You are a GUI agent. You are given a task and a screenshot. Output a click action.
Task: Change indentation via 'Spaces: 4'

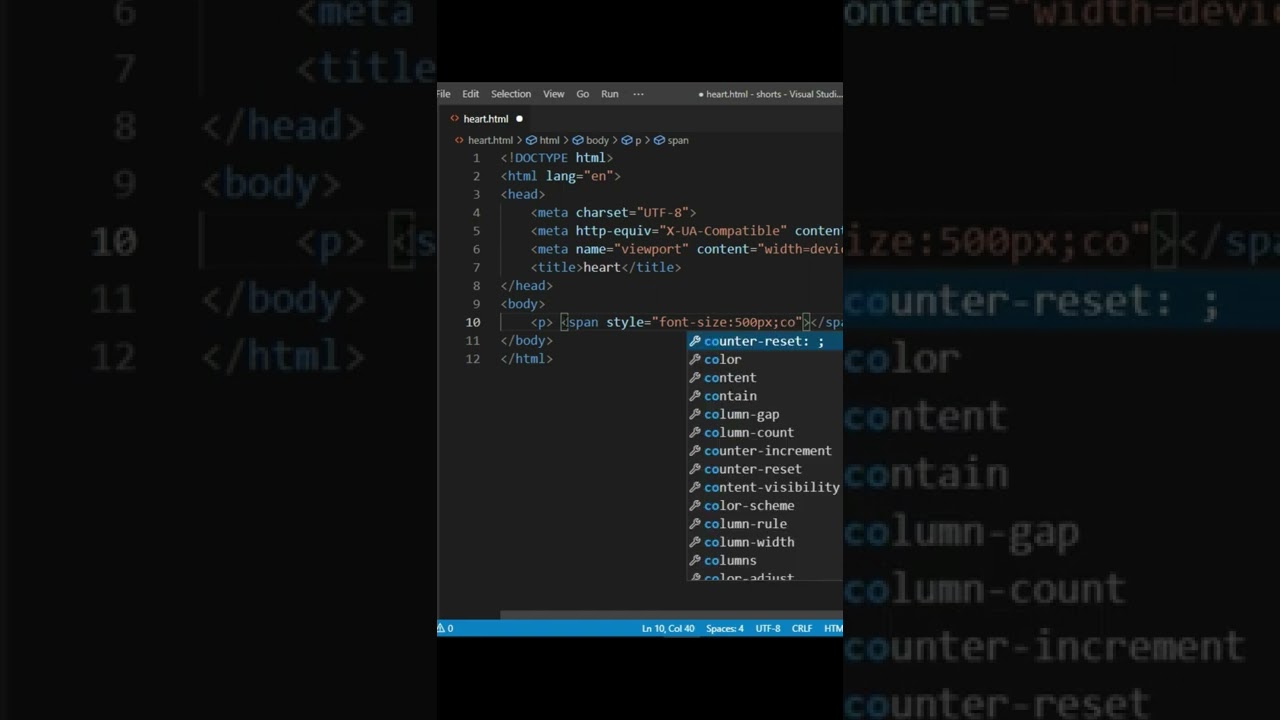tap(725, 628)
